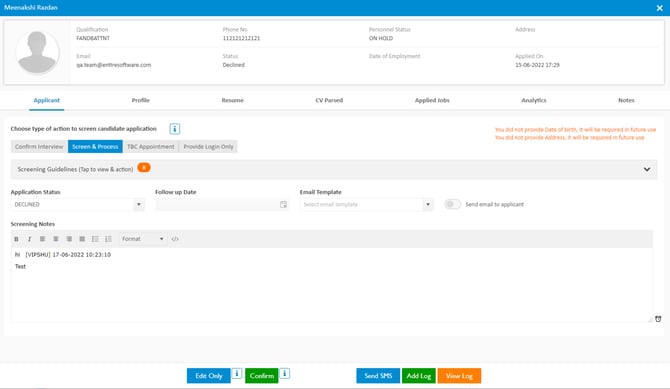The height and width of the screenshot is (389, 670).
Task: Insert numbered list in notes editor
Action: click(x=109, y=239)
